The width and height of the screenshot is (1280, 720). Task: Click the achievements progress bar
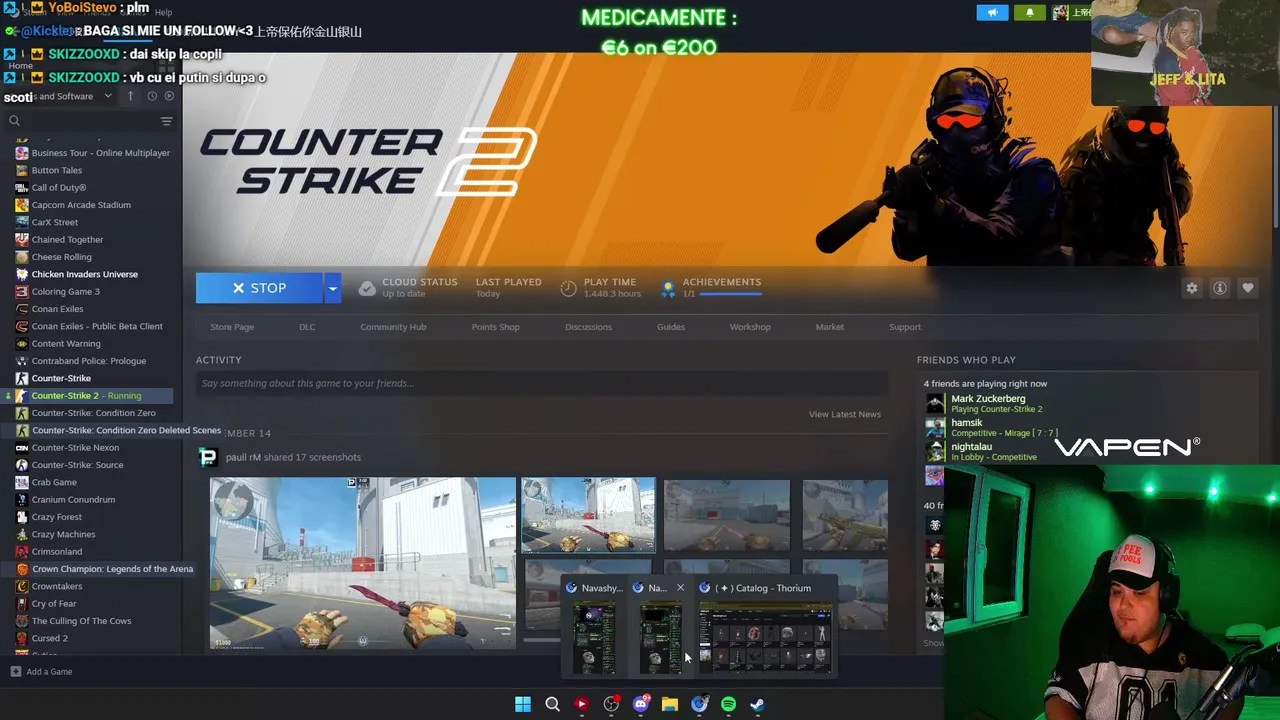tap(730, 294)
